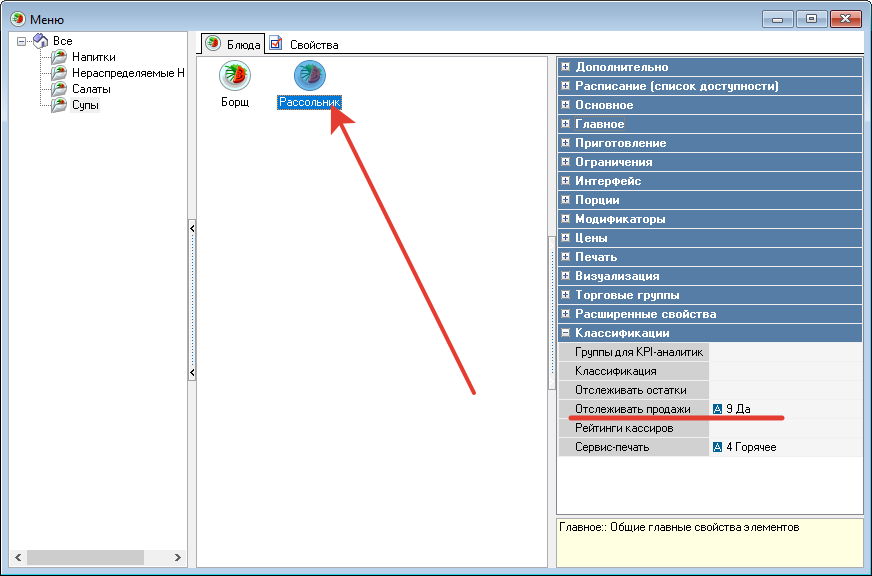Expand the Расписание (список доступности) section

pyautogui.click(x=566, y=86)
